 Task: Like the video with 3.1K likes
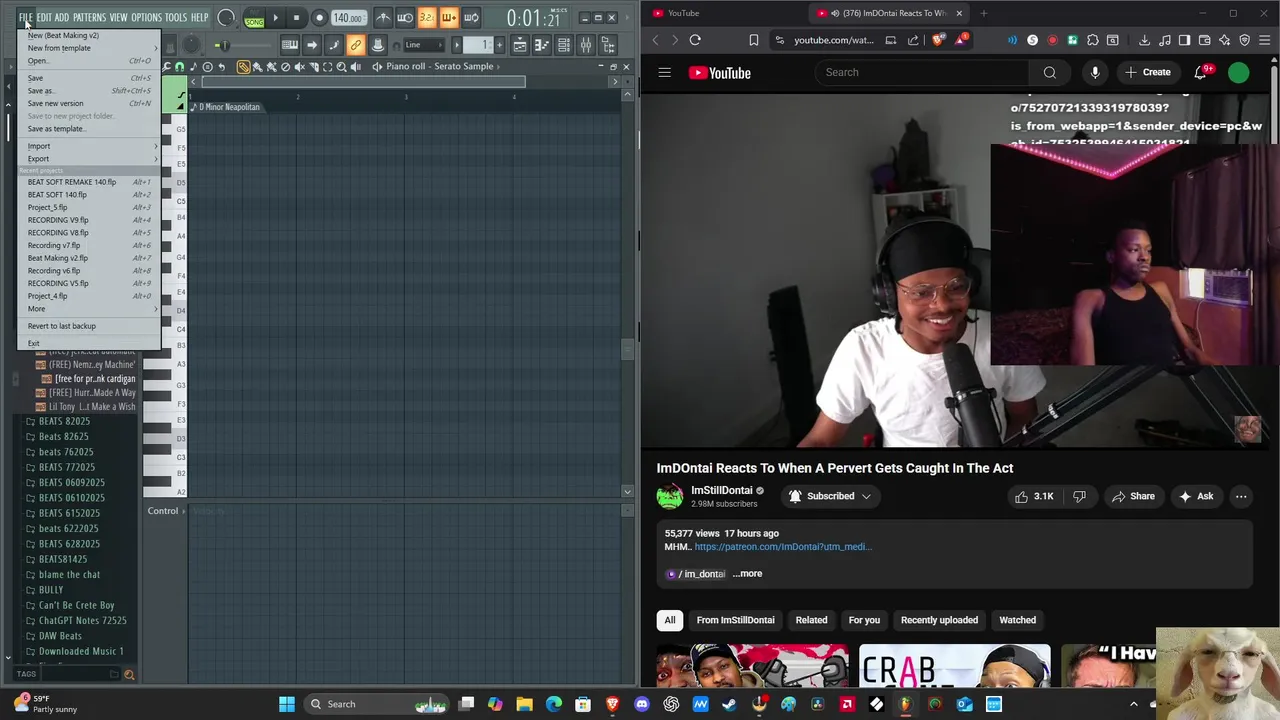tap(1033, 496)
